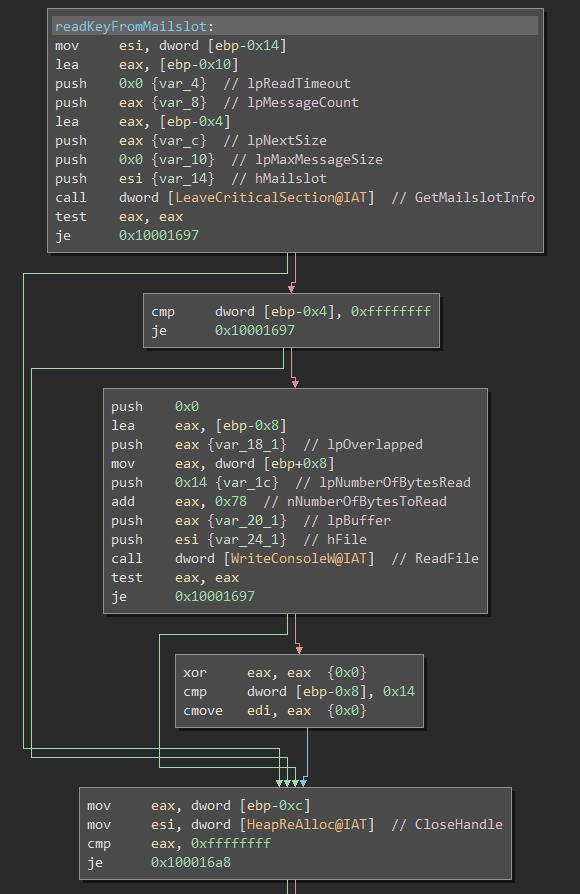Select 'mov eax, dword [ebp+0x8]' line
Image resolution: width=580 pixels, height=894 pixels.
pos(222,464)
